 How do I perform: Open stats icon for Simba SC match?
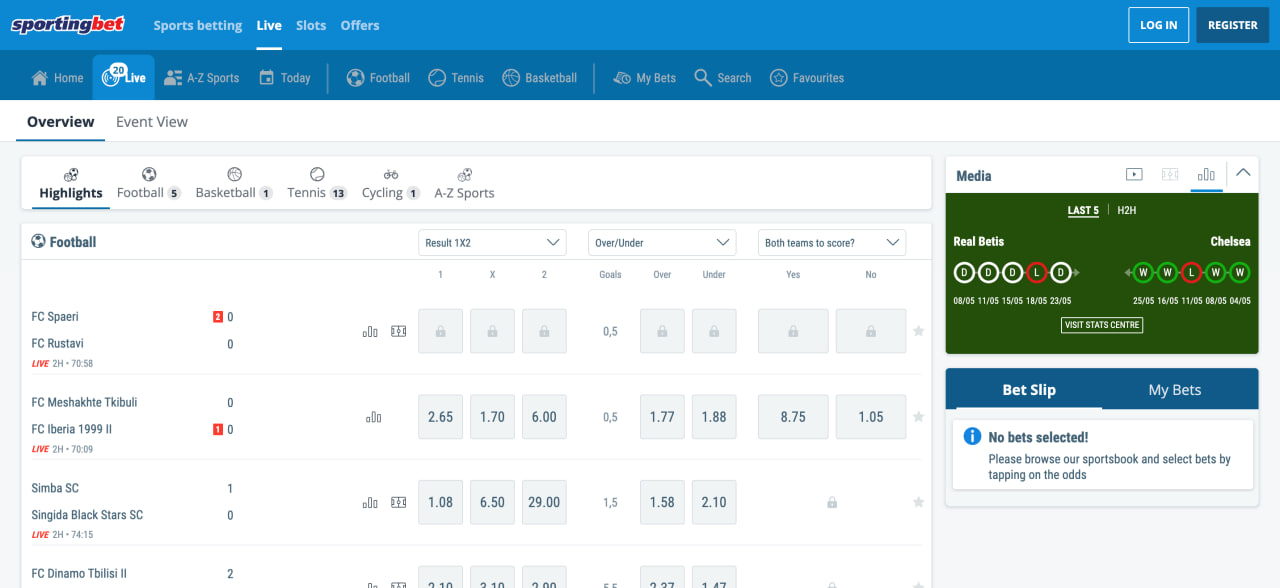(x=370, y=503)
